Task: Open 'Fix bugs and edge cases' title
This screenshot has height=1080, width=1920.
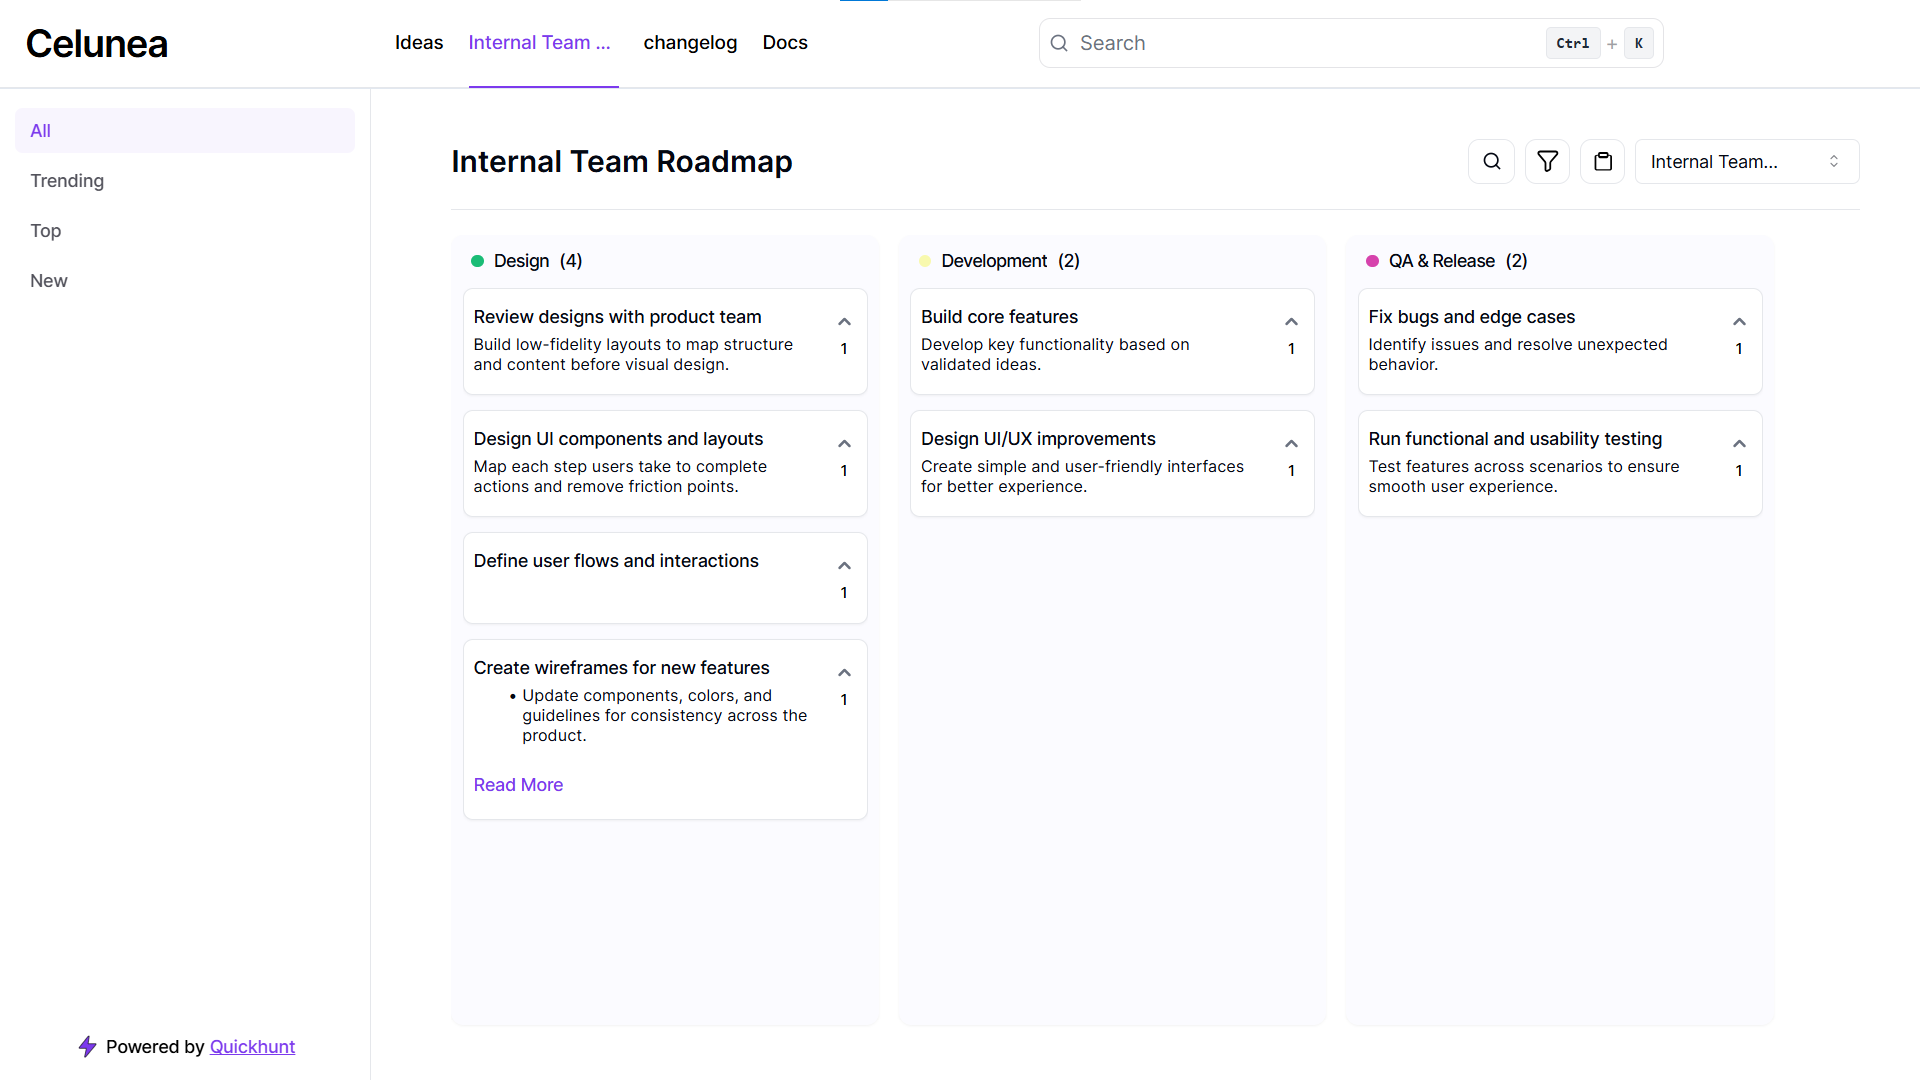Action: [x=1471, y=317]
